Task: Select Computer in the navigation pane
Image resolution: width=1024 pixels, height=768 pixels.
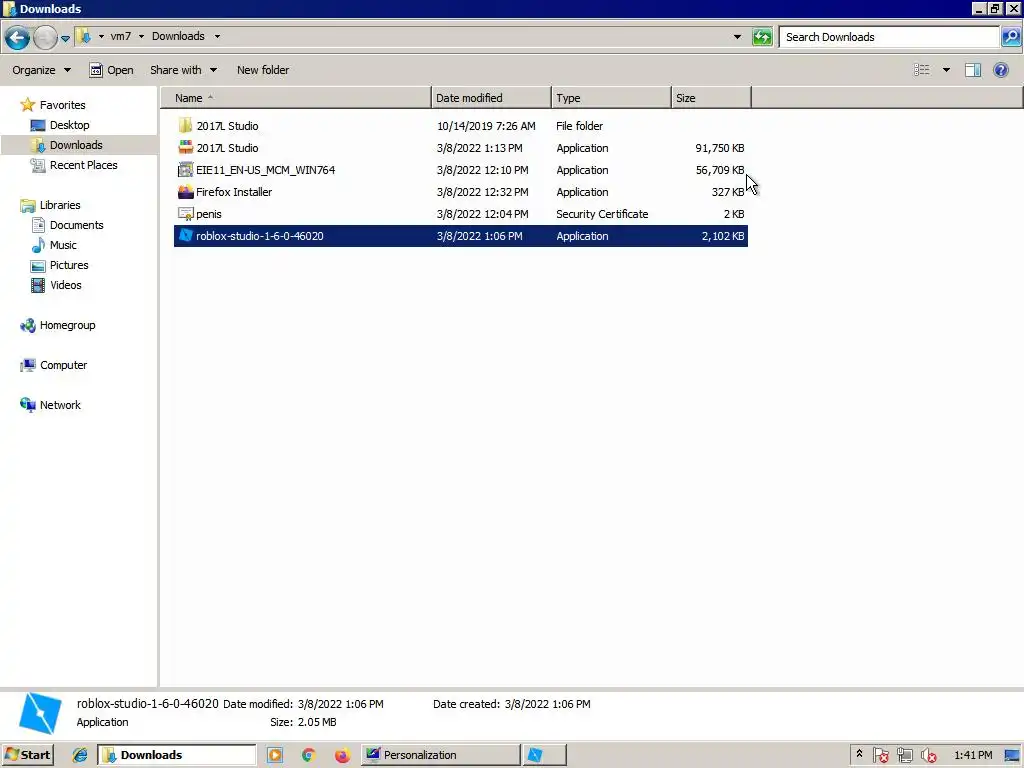Action: tap(63, 365)
